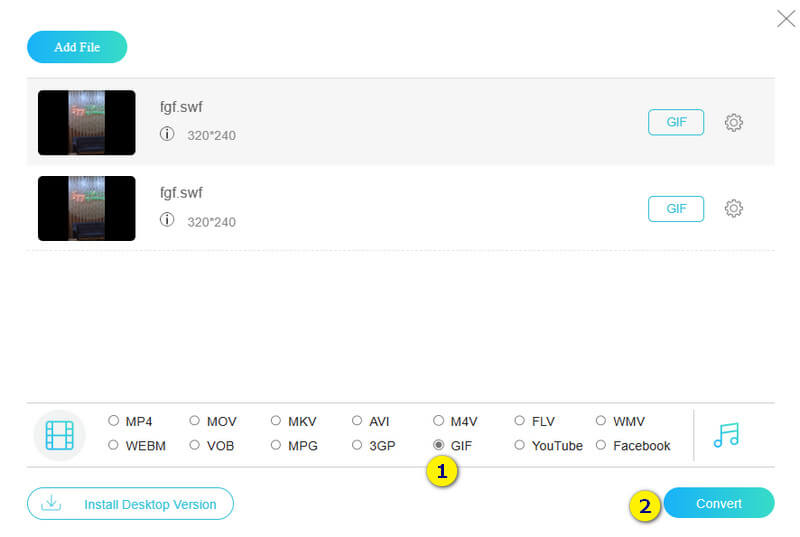800x537 pixels.
Task: Close the converter window with X
Action: point(786,18)
